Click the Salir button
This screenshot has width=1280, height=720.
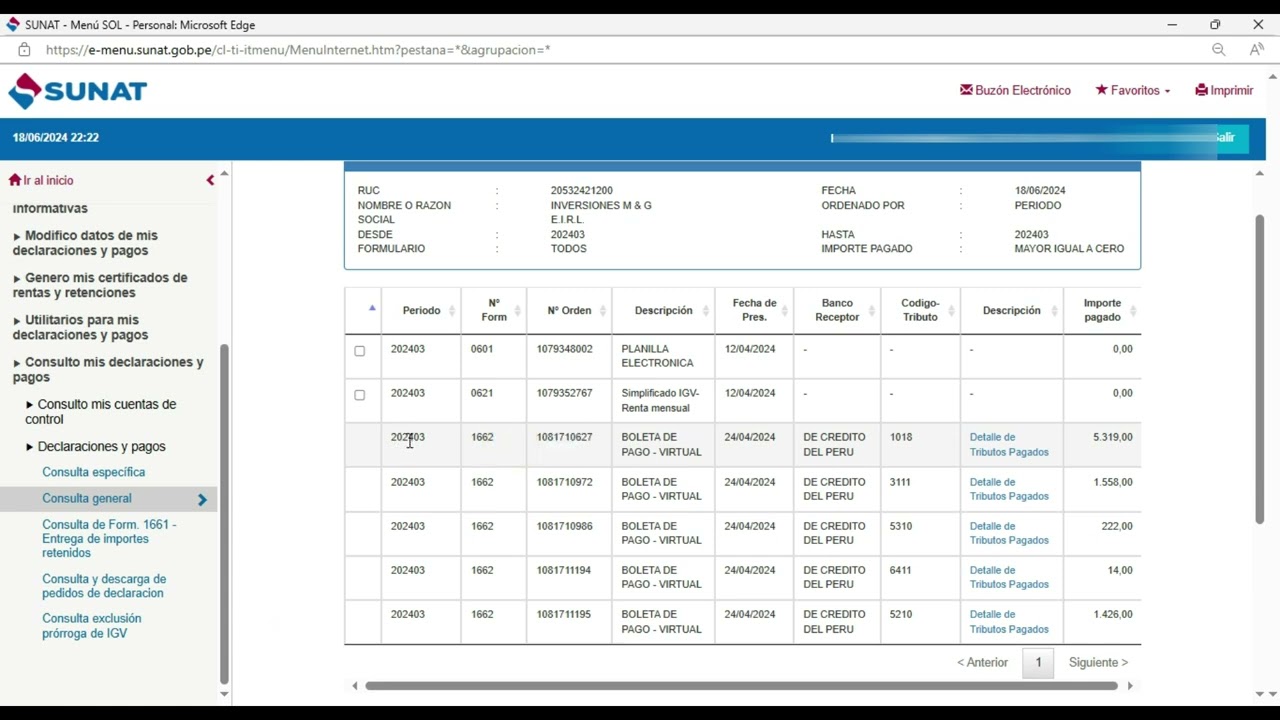[1226, 137]
